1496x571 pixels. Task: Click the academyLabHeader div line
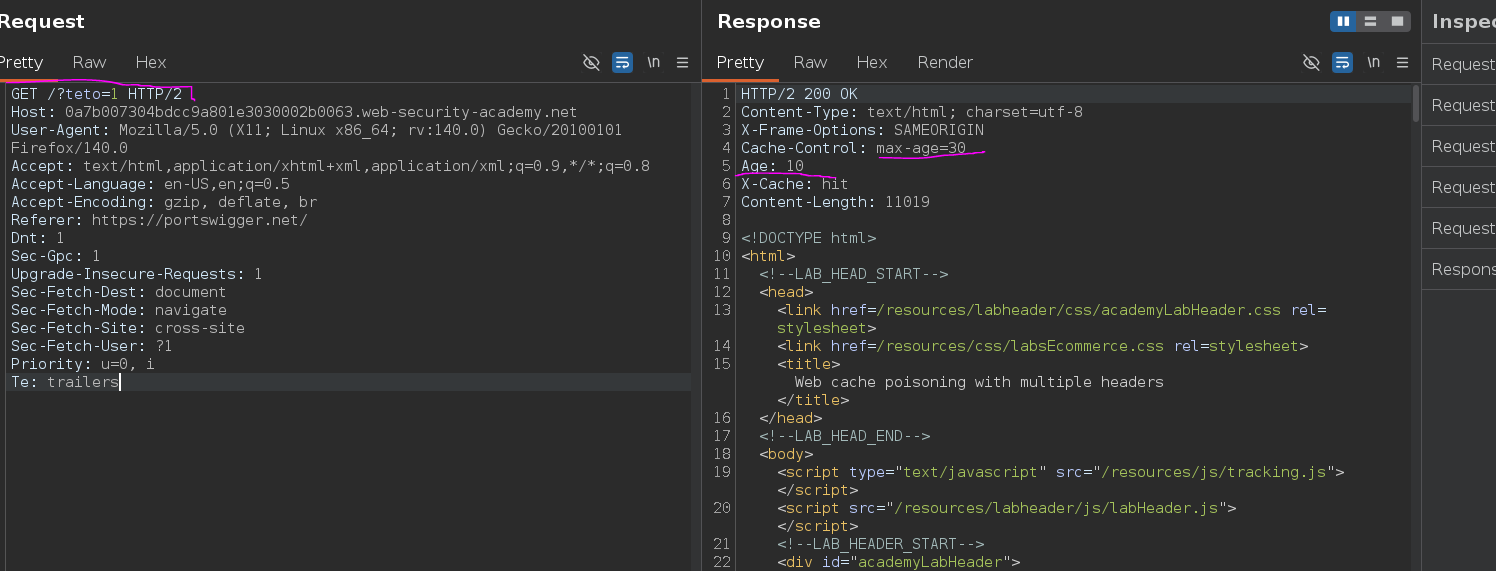tap(898, 562)
